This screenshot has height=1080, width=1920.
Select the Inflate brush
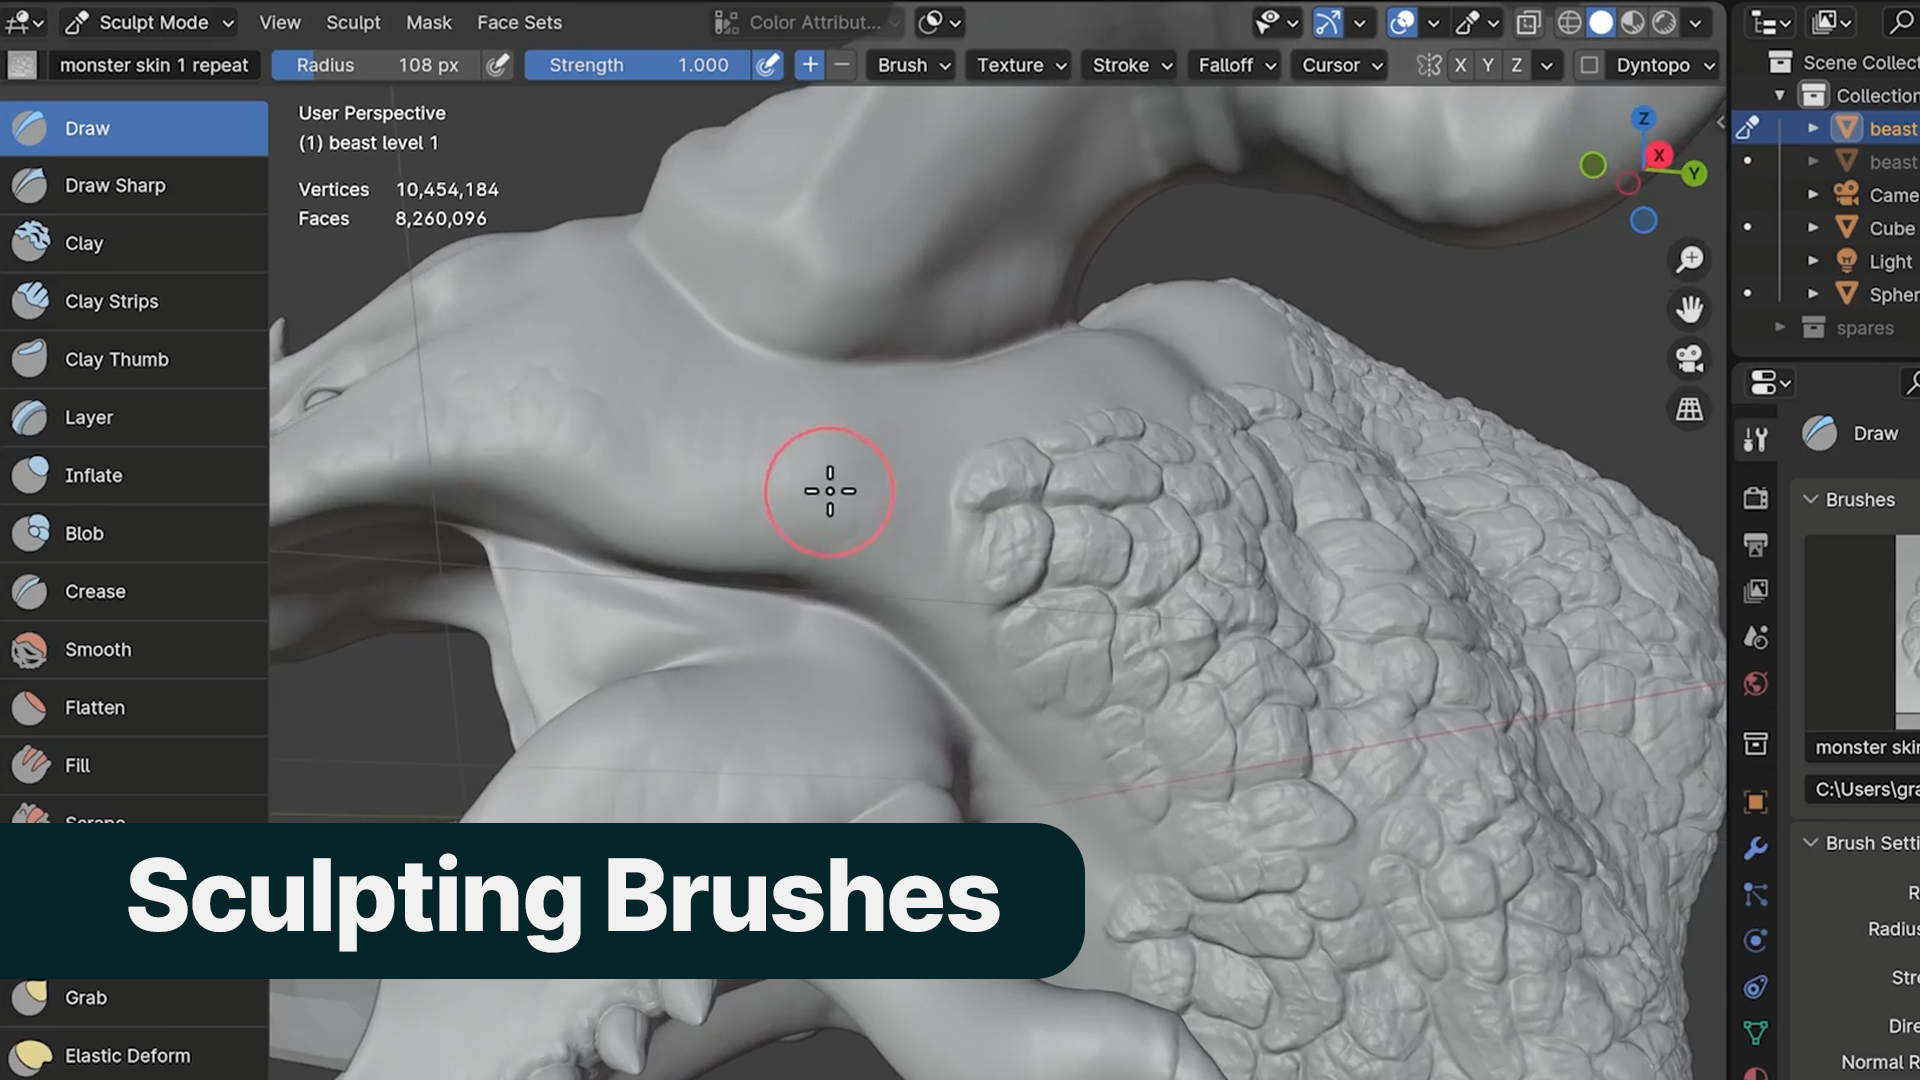point(134,476)
